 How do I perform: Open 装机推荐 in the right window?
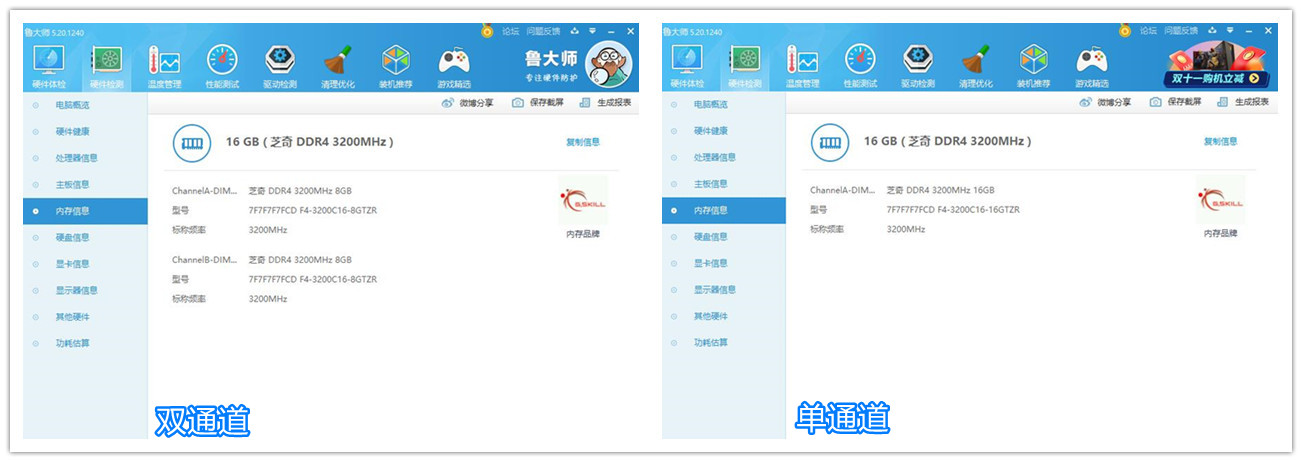click(x=1034, y=66)
